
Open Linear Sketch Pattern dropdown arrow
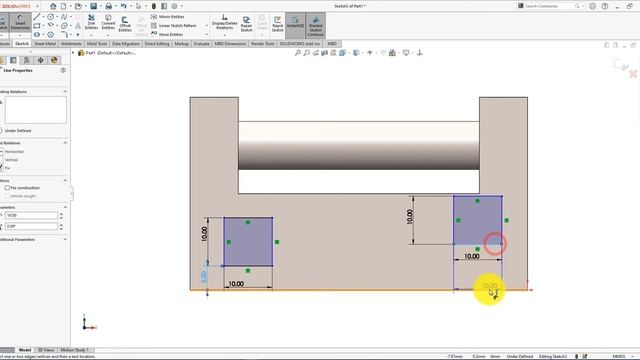207,26
